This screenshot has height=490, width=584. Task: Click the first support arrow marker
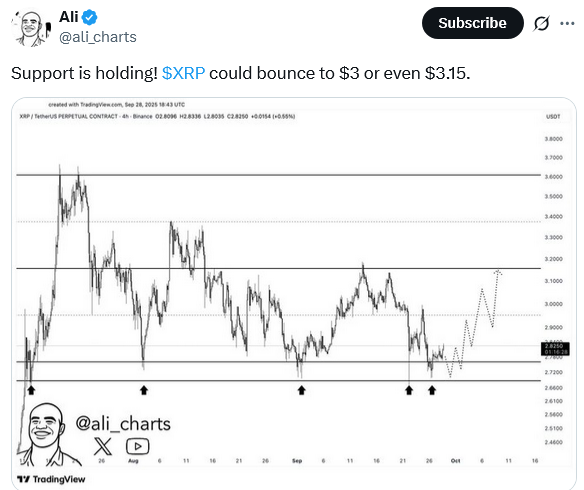coord(31,390)
